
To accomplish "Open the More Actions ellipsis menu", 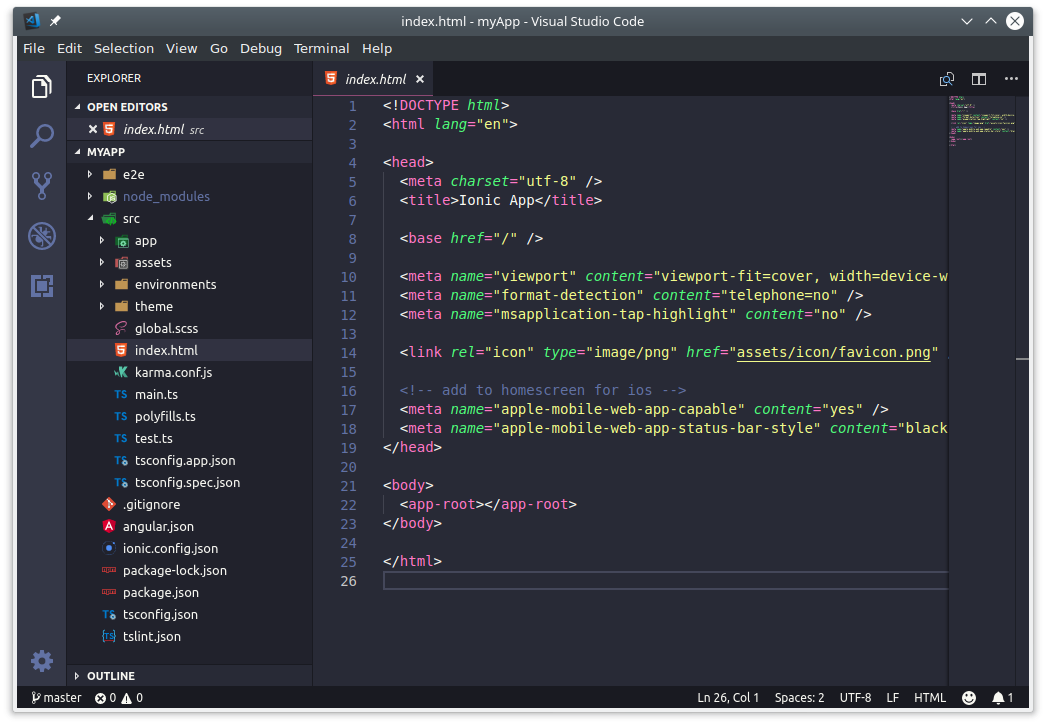I will [x=1010, y=78].
